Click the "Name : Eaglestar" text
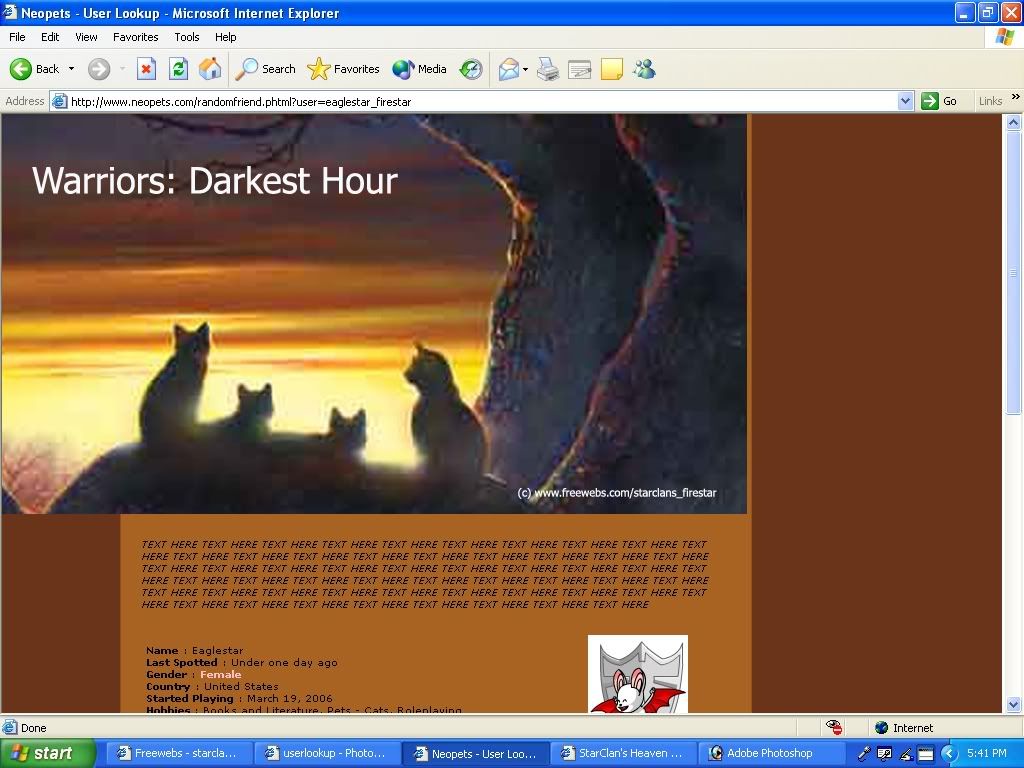The image size is (1024, 768). (x=195, y=650)
